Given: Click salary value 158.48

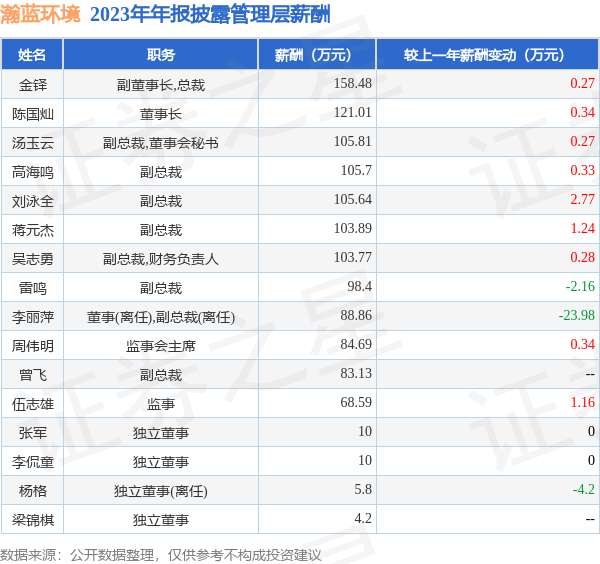Looking at the screenshot, I should pyautogui.click(x=352, y=83).
